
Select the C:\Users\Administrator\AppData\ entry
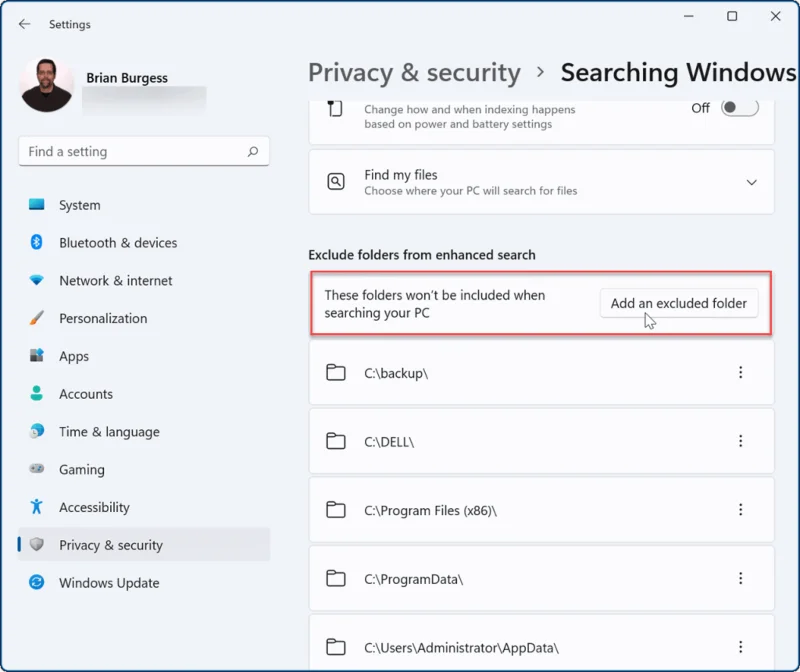541,643
